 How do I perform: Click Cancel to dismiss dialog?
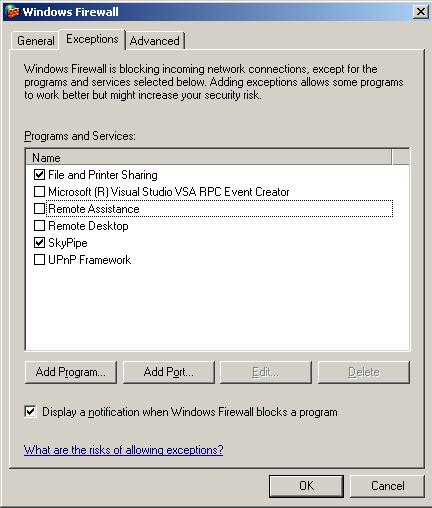tap(388, 486)
